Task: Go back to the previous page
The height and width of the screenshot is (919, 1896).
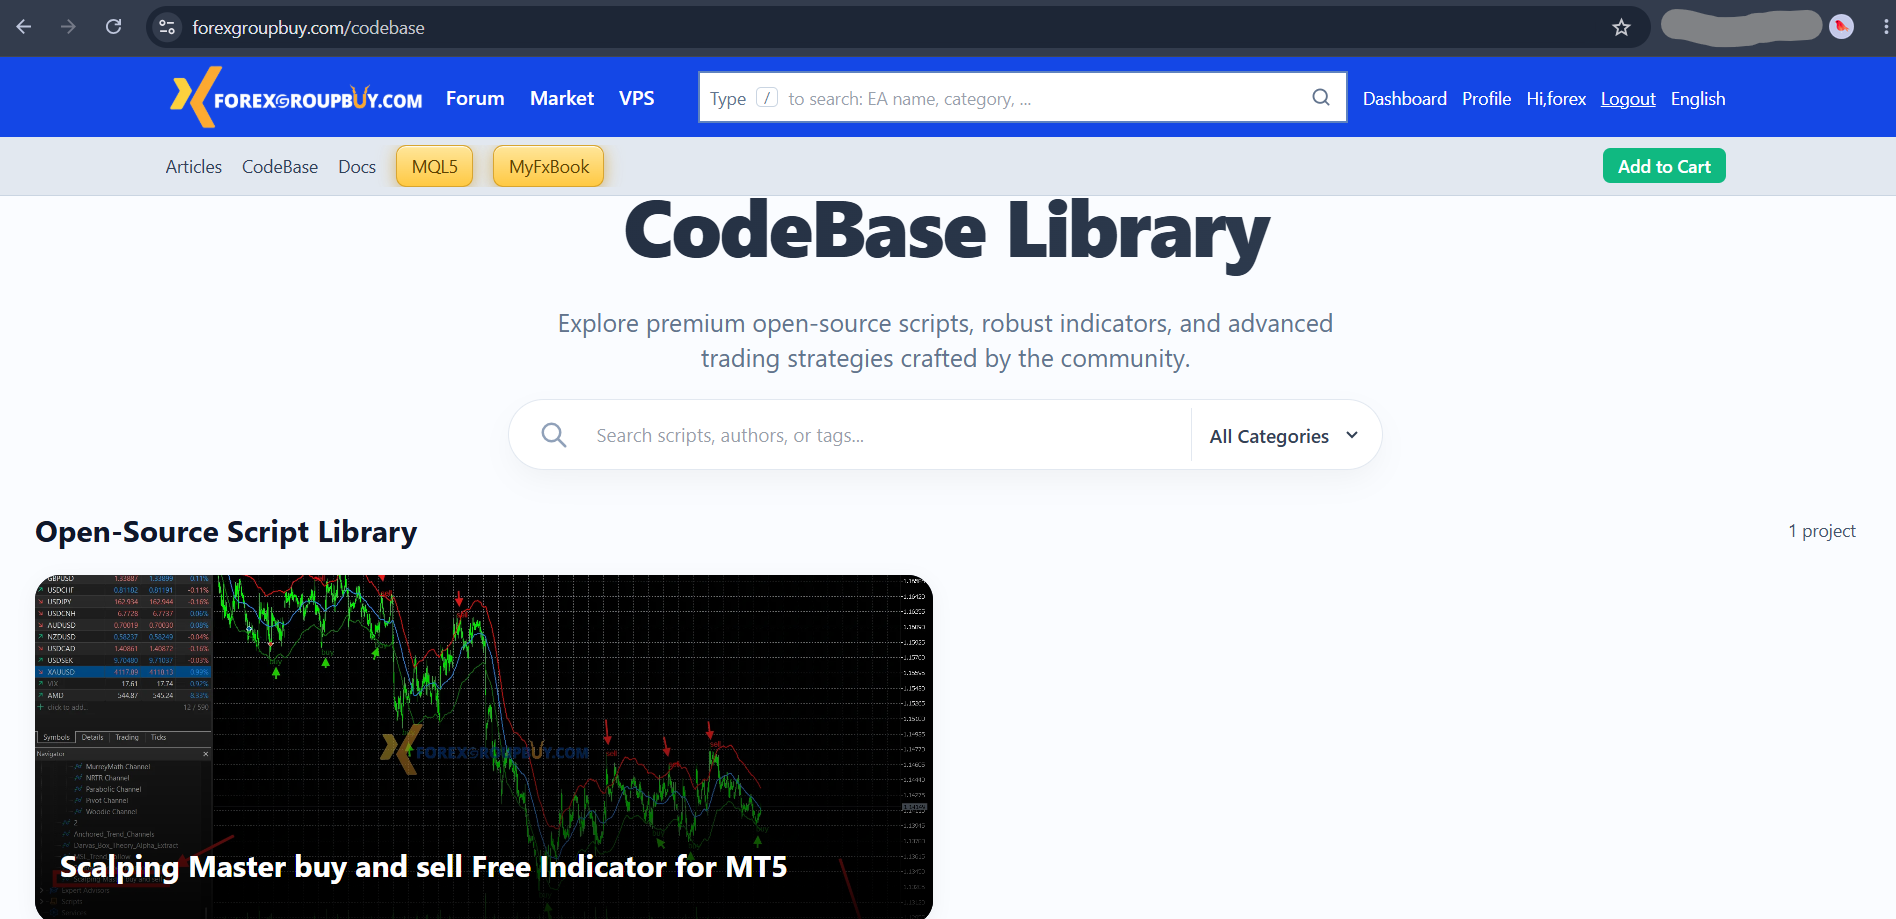Action: click(24, 27)
